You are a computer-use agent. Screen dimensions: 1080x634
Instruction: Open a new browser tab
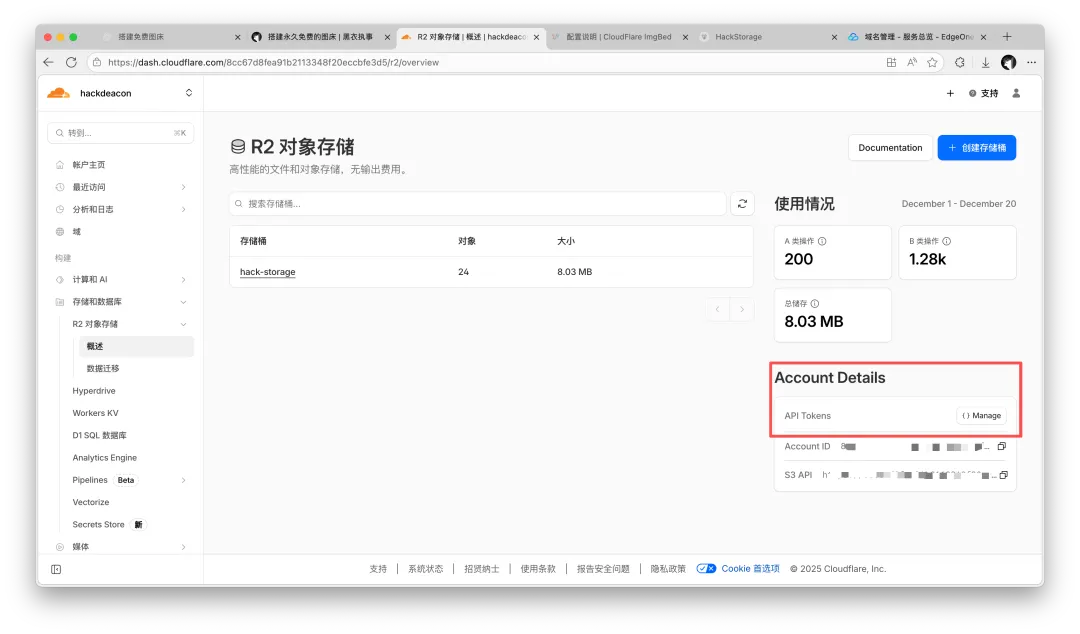pos(1007,37)
